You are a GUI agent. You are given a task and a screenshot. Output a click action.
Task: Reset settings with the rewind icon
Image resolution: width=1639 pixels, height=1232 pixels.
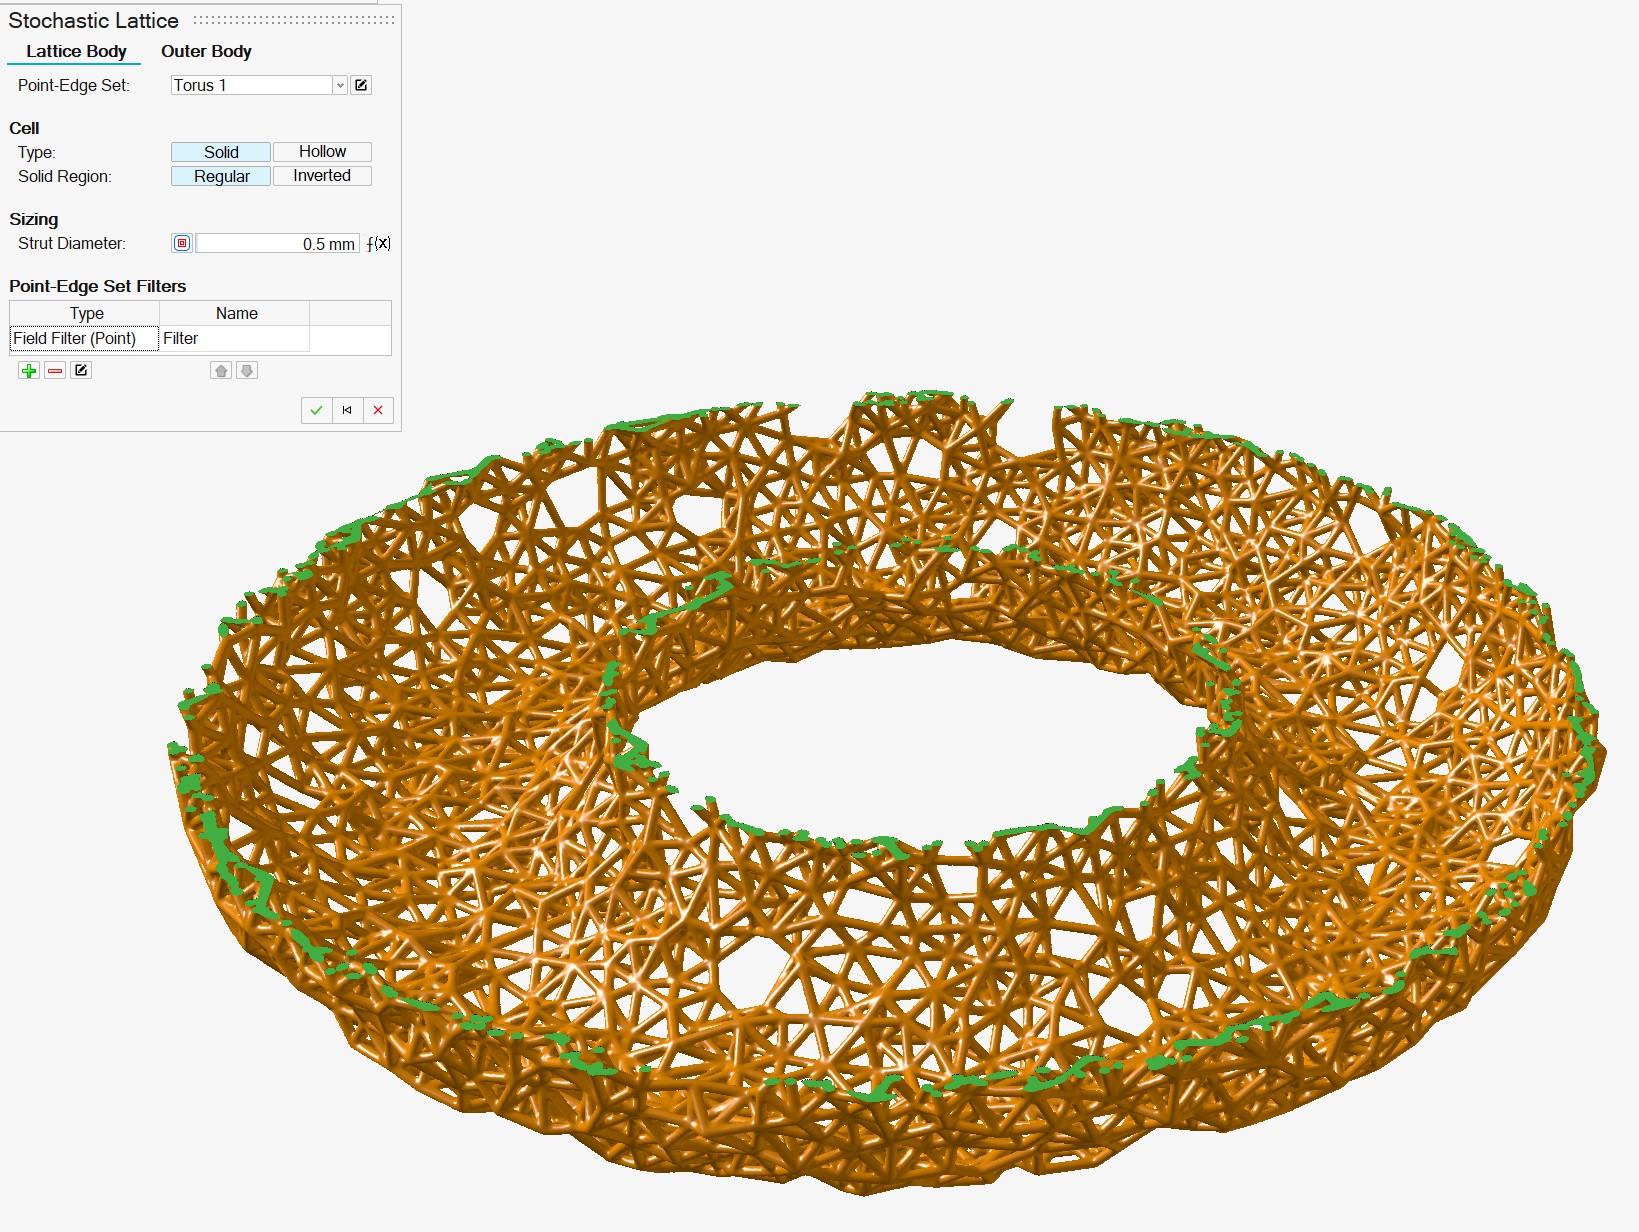tap(347, 410)
